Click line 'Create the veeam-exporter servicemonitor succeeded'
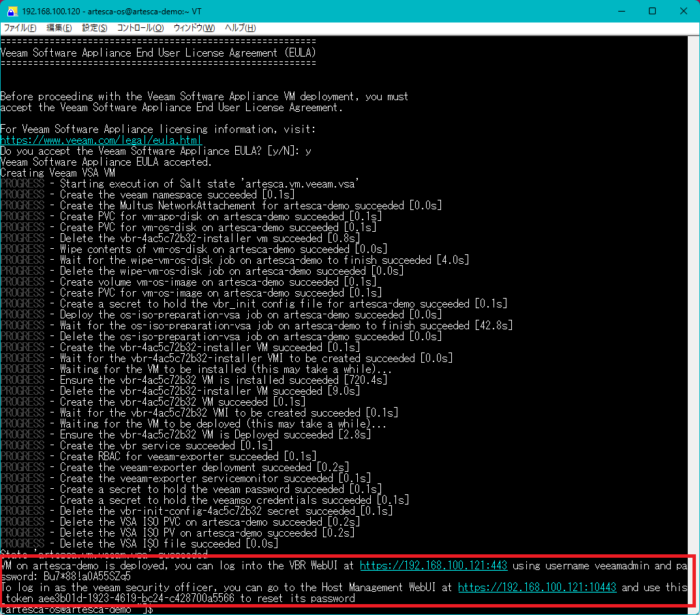 [x=186, y=478]
